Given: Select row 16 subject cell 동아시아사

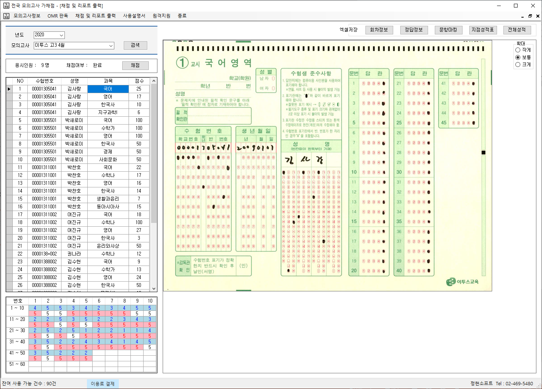Looking at the screenshot, I should click(108, 206).
